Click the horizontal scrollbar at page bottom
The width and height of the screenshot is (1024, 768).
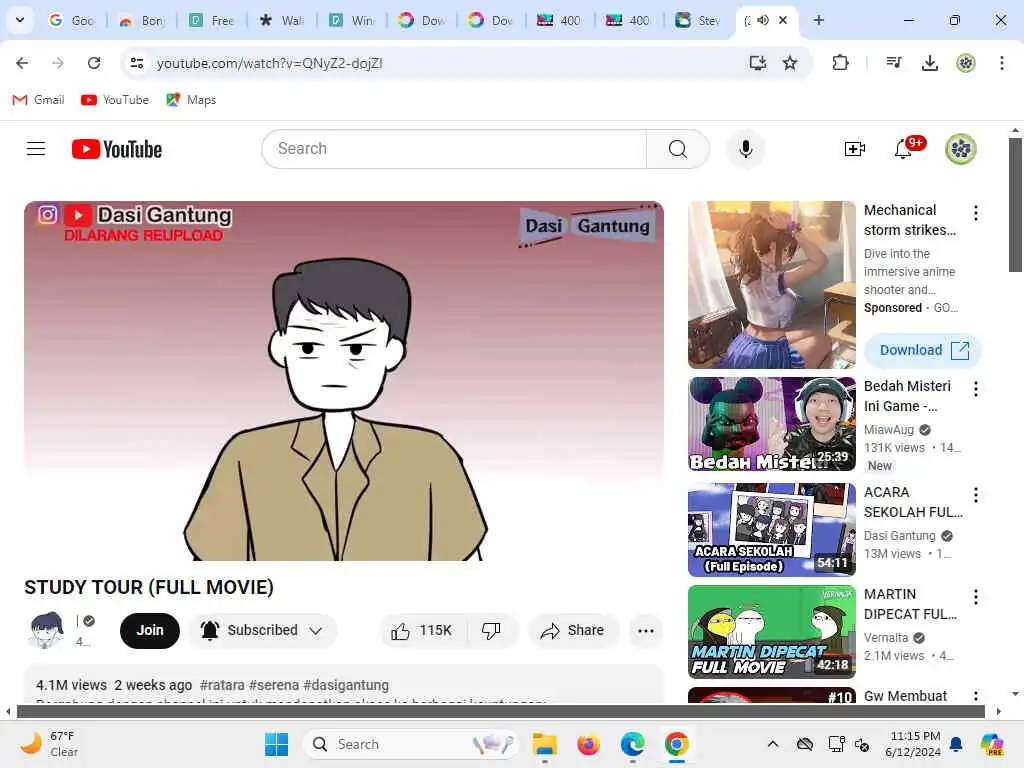(501, 711)
